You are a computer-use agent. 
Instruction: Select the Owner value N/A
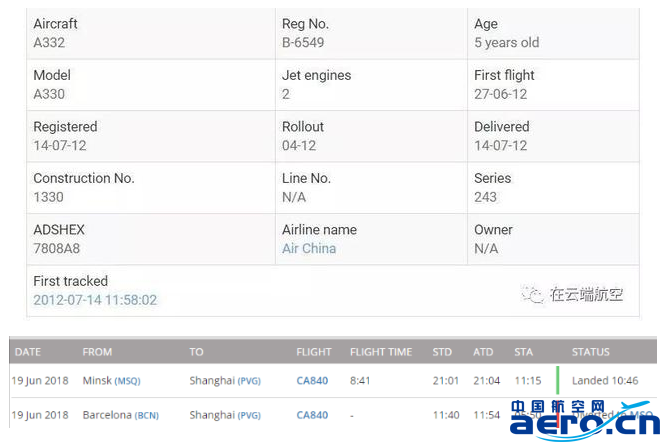pos(486,249)
